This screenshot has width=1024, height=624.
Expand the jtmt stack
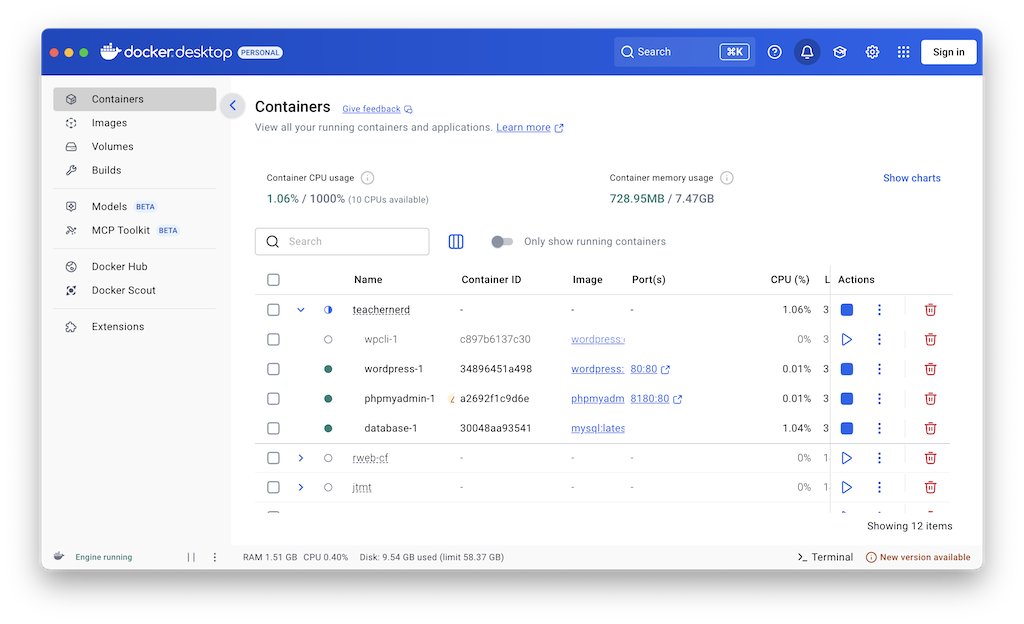point(300,488)
